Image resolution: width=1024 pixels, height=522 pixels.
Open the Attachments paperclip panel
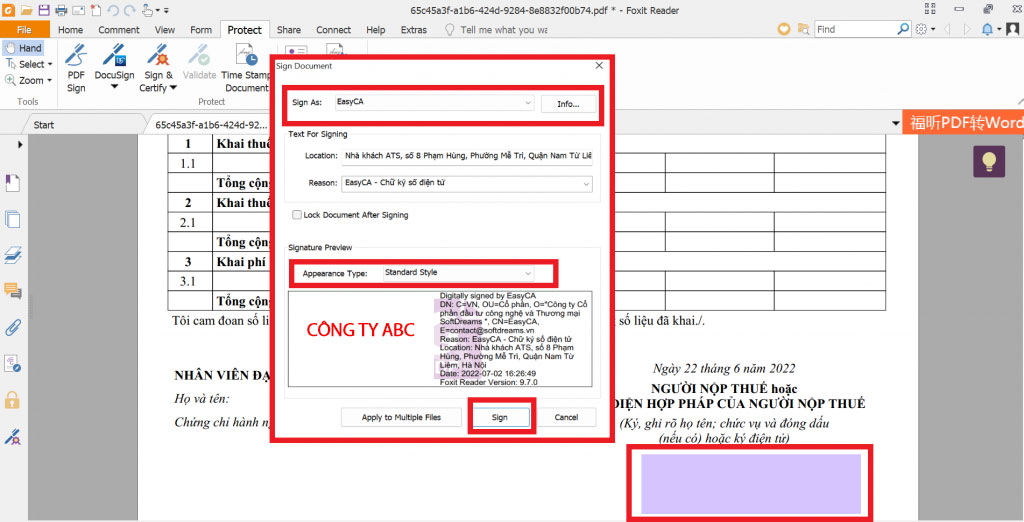tap(12, 327)
